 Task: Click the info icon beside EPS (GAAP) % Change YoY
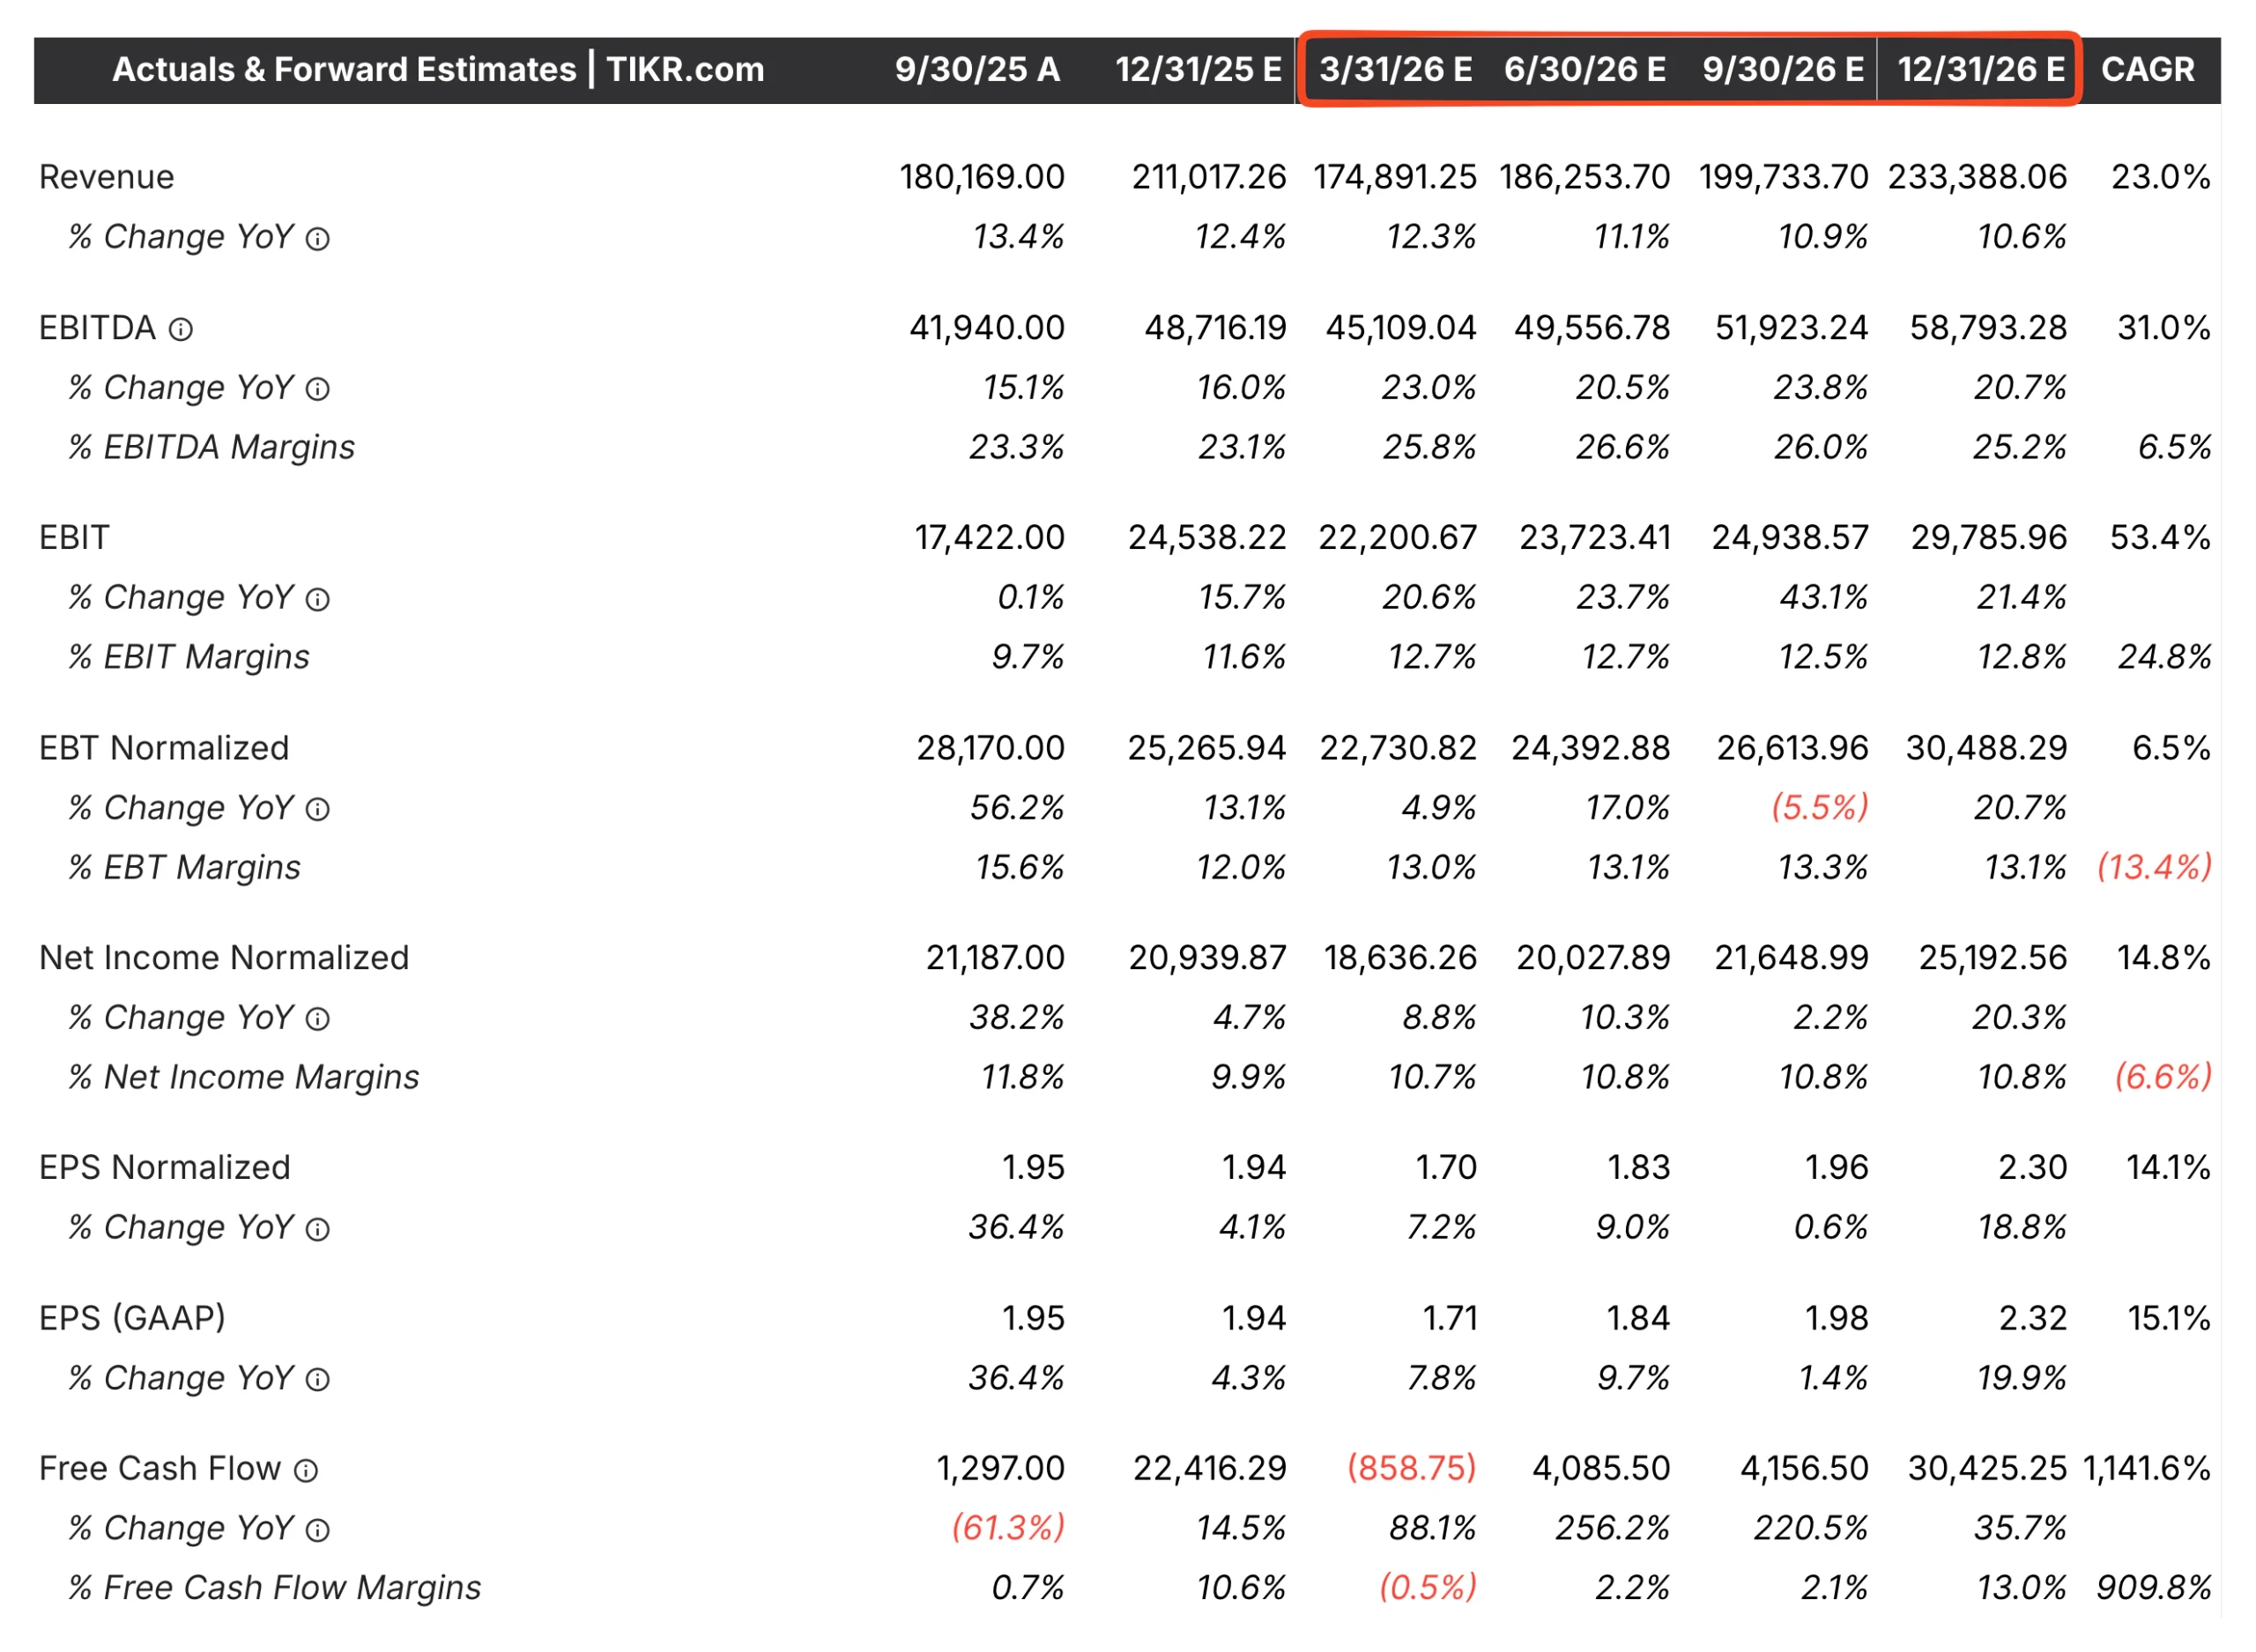[318, 1378]
